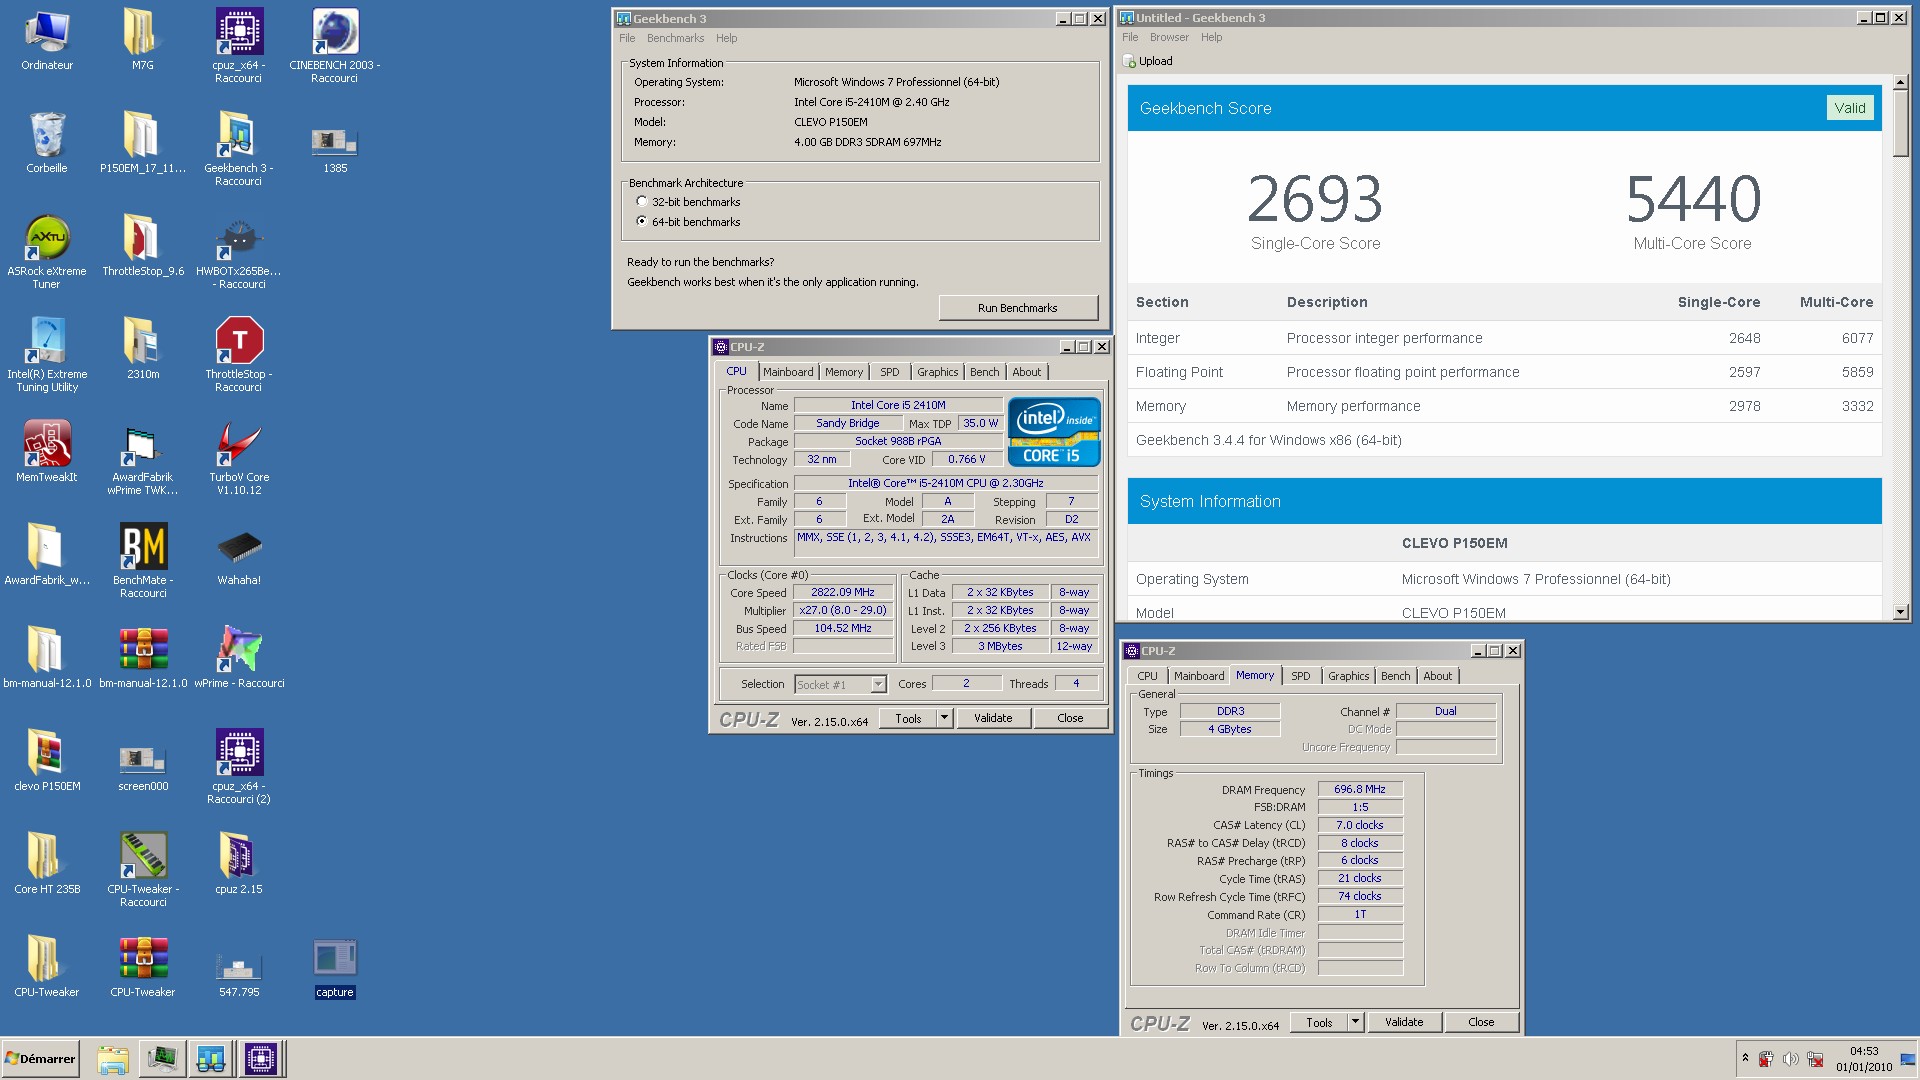Click scrollbar down arrow in Geekbench results
Screen dimensions: 1920x1080
click(1900, 611)
